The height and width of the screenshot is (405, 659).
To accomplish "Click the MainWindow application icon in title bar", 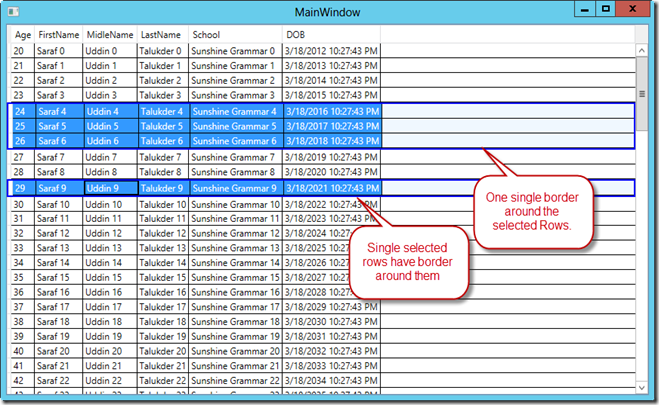I will pyautogui.click(x=13, y=12).
